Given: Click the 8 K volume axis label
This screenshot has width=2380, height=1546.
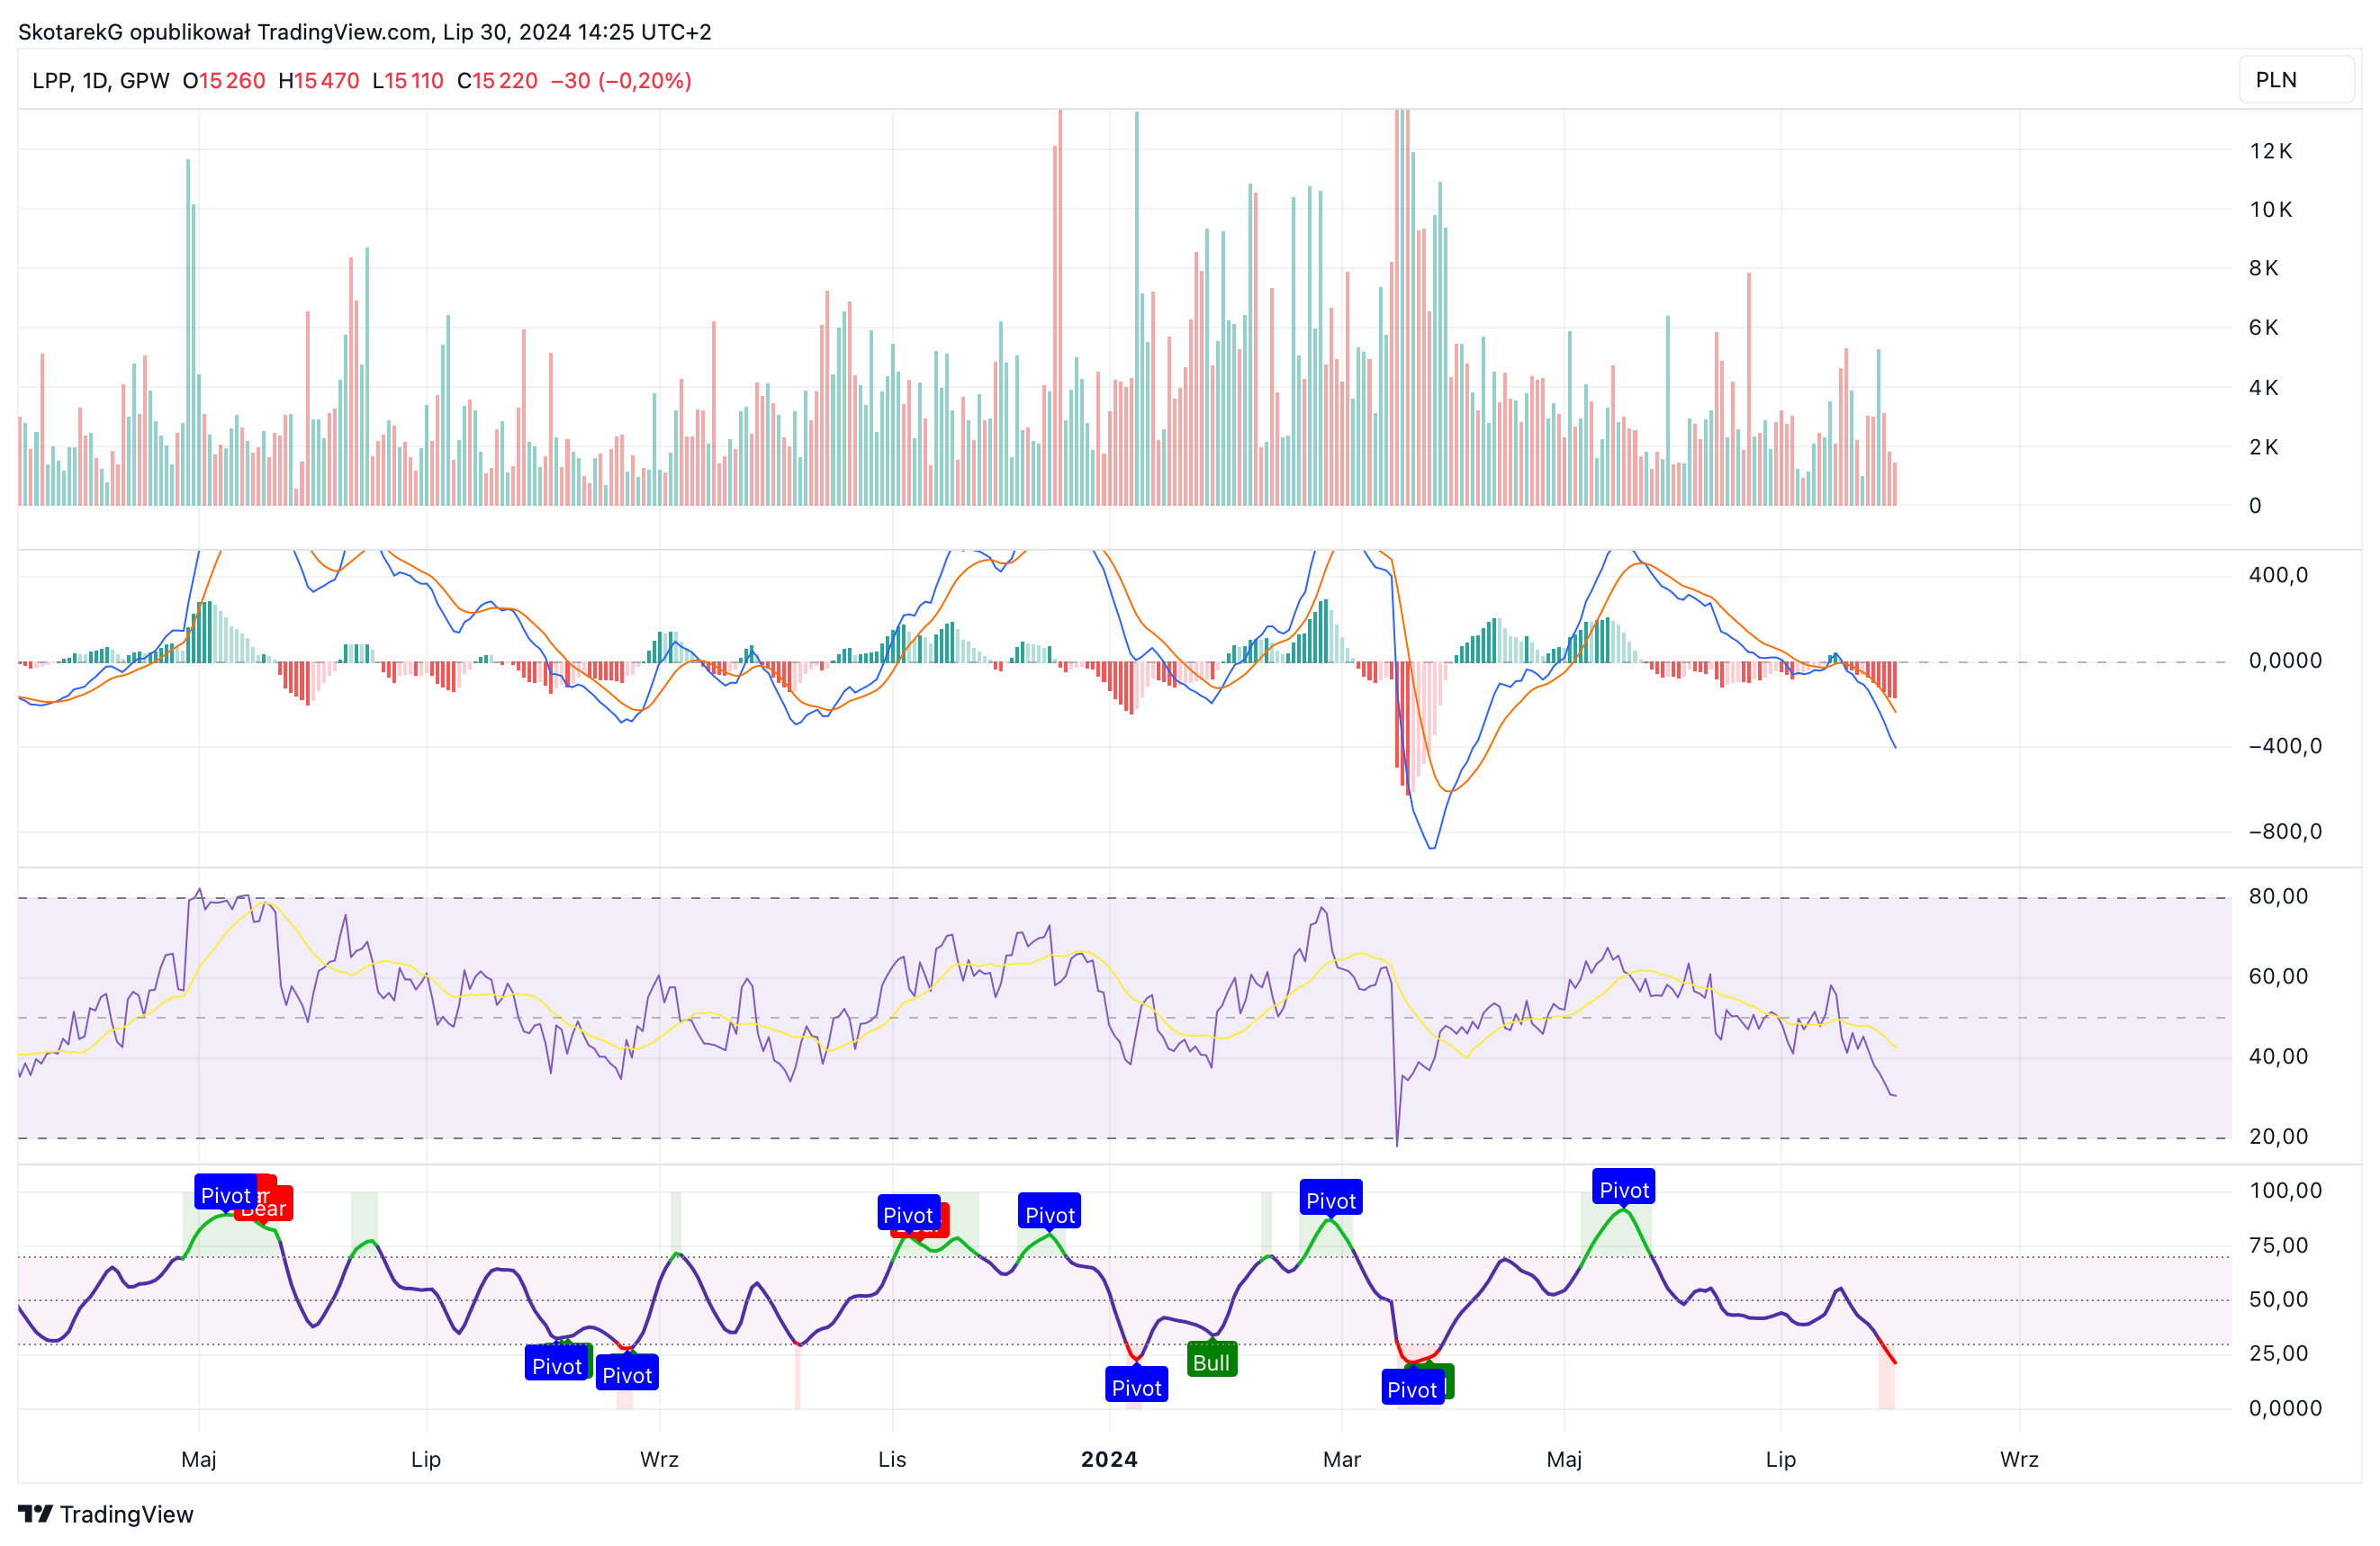Looking at the screenshot, I should coord(2263,268).
